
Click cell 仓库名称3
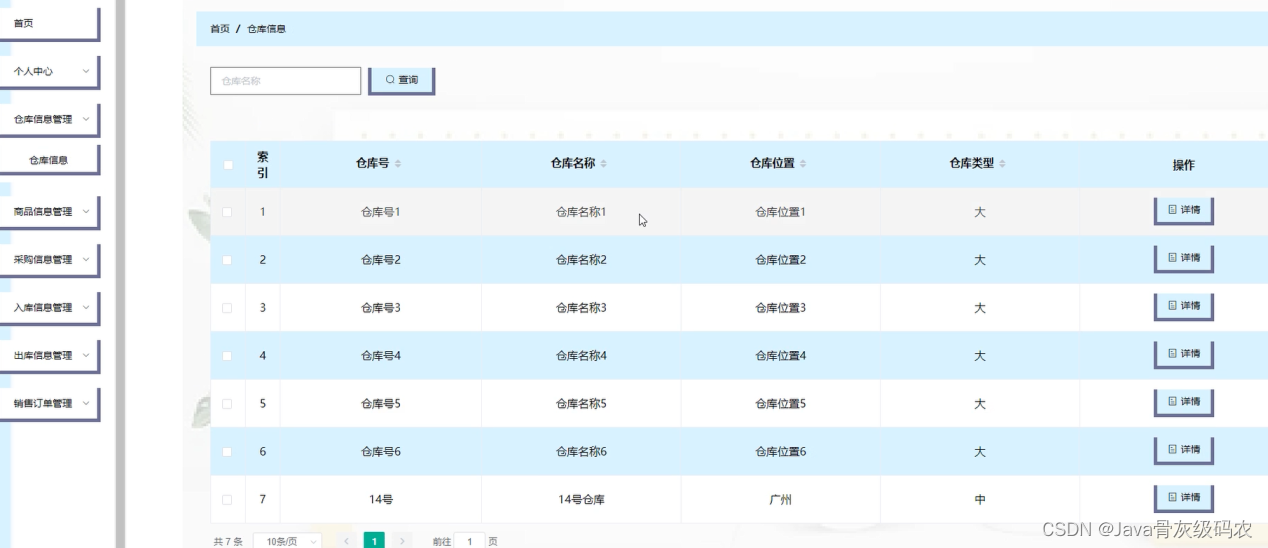pyautogui.click(x=581, y=308)
